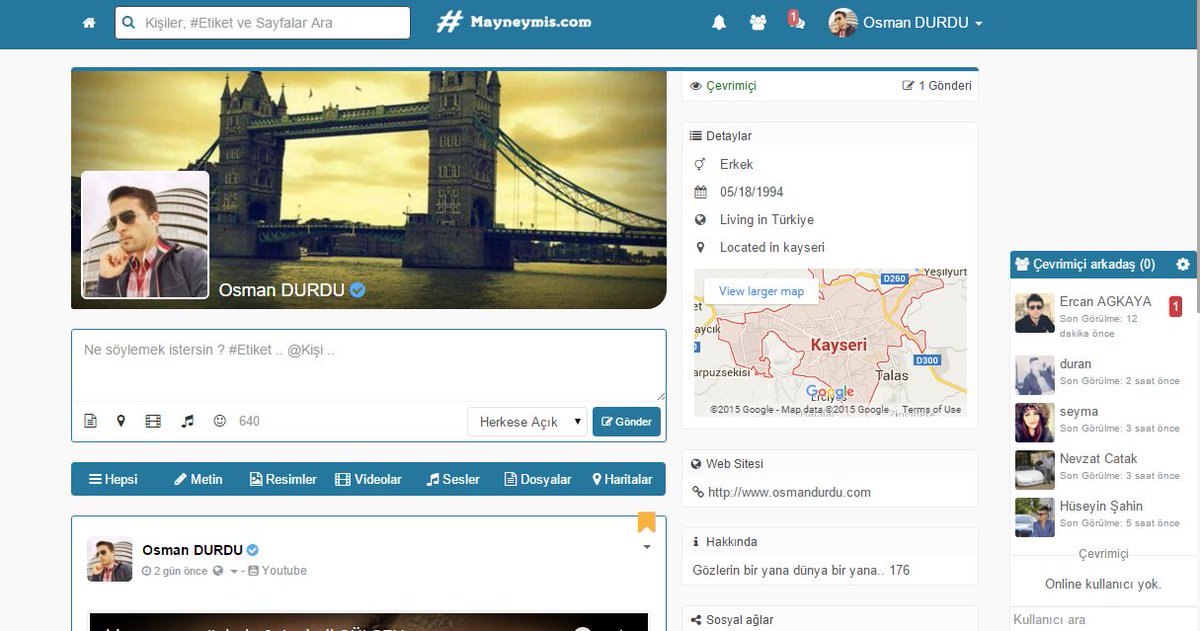Select the Dosyalar filter tab
1200x631 pixels.
click(x=538, y=479)
